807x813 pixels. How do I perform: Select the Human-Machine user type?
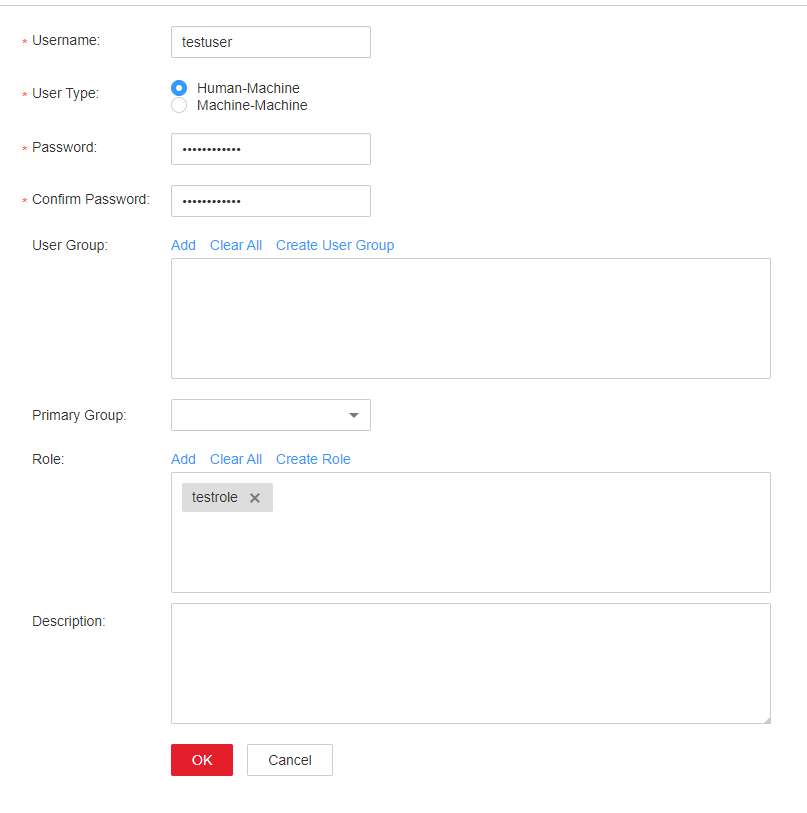pyautogui.click(x=179, y=88)
